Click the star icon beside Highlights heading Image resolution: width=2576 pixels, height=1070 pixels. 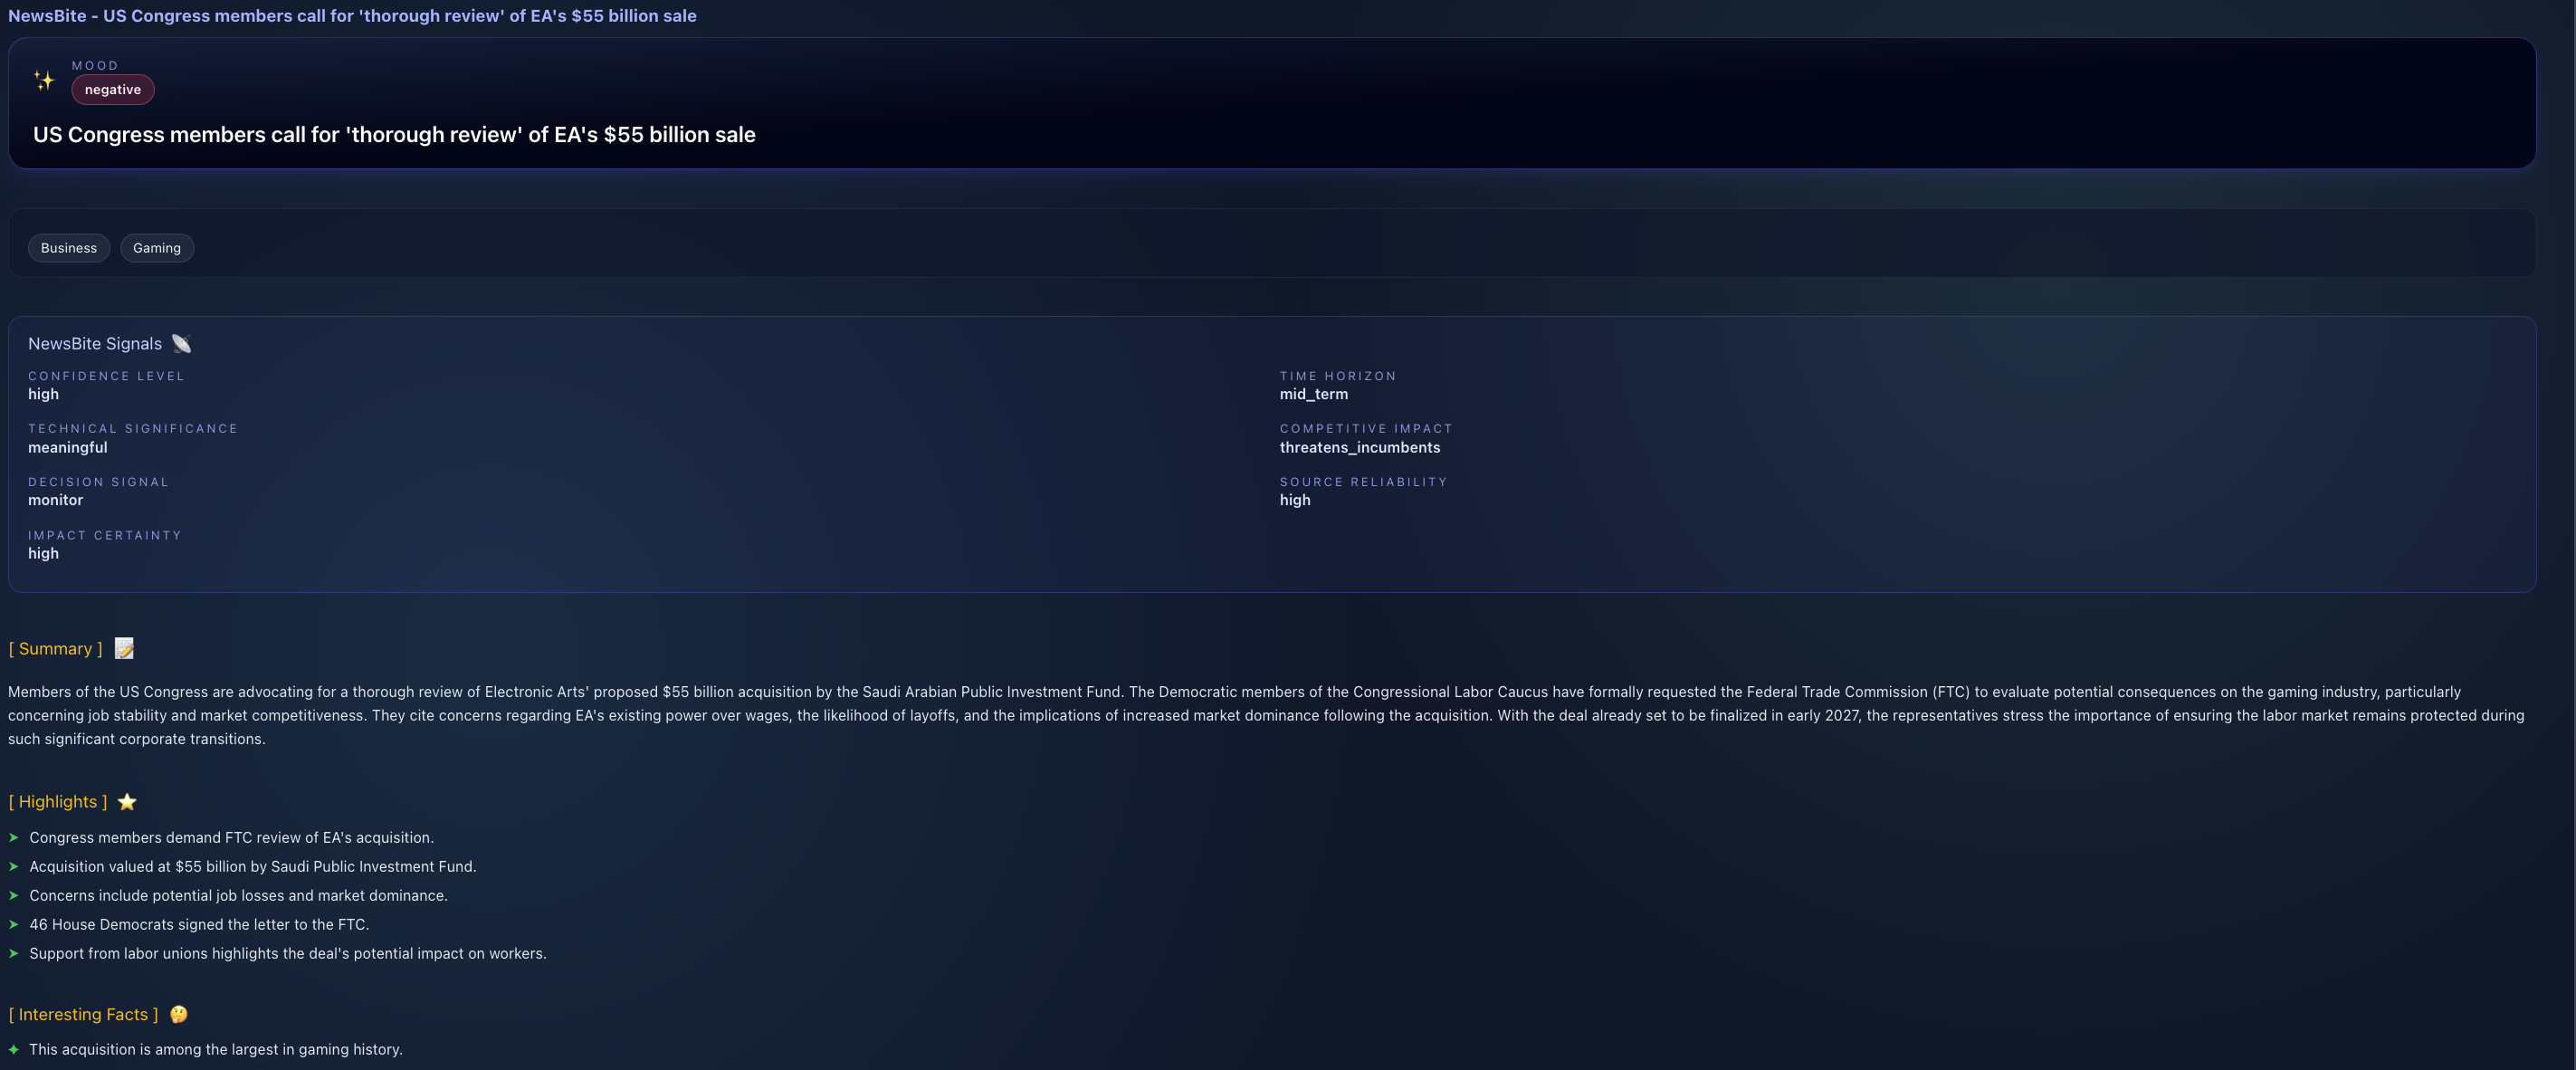pyautogui.click(x=127, y=802)
